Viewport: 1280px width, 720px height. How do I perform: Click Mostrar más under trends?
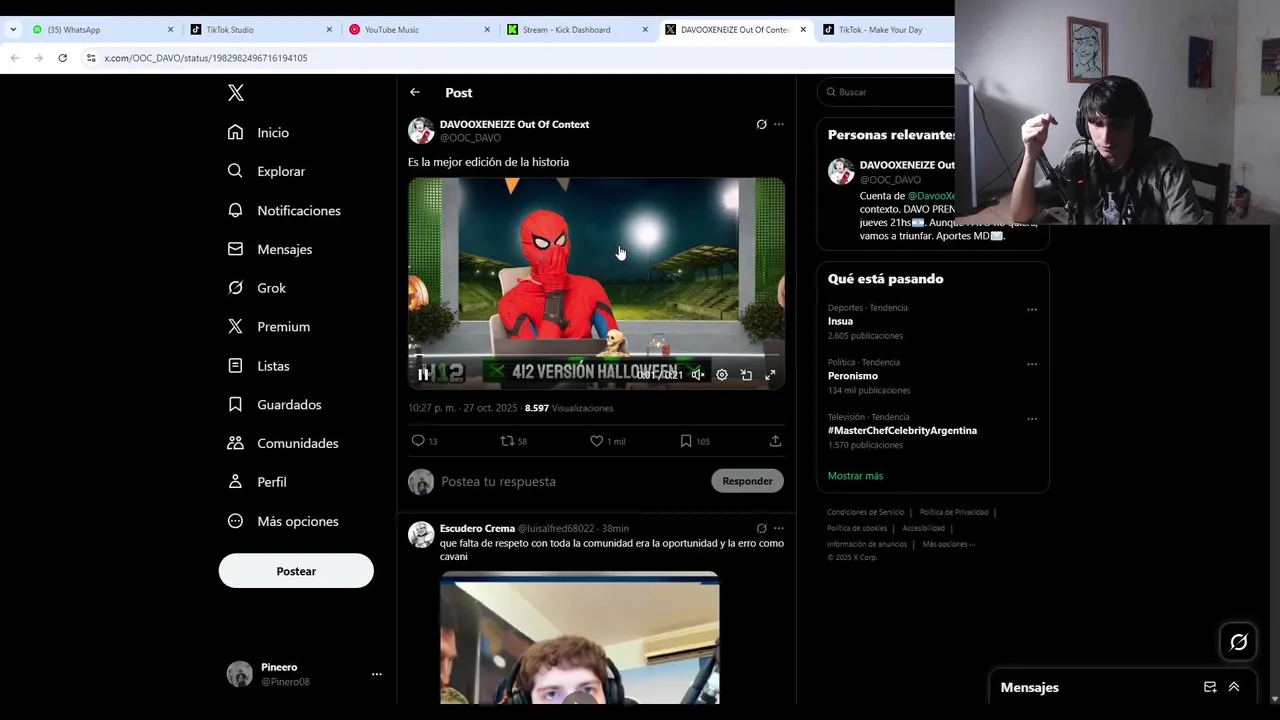click(x=855, y=476)
